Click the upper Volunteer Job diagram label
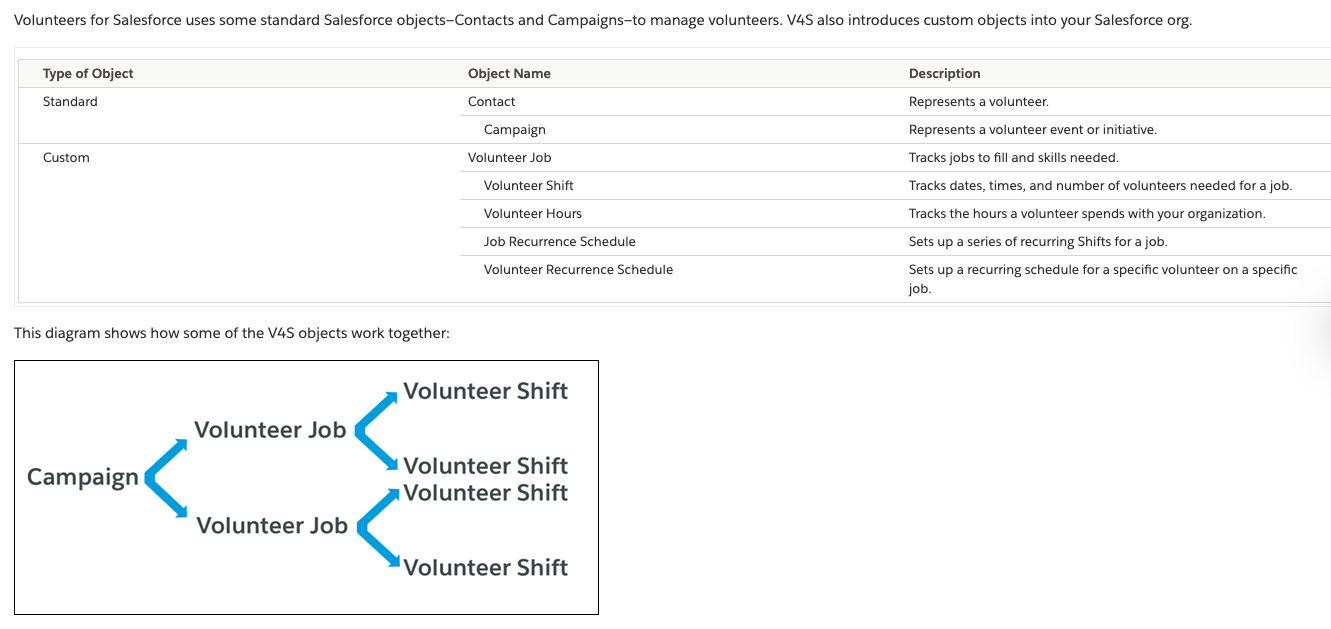Screen dimensions: 1331x629 (x=270, y=430)
